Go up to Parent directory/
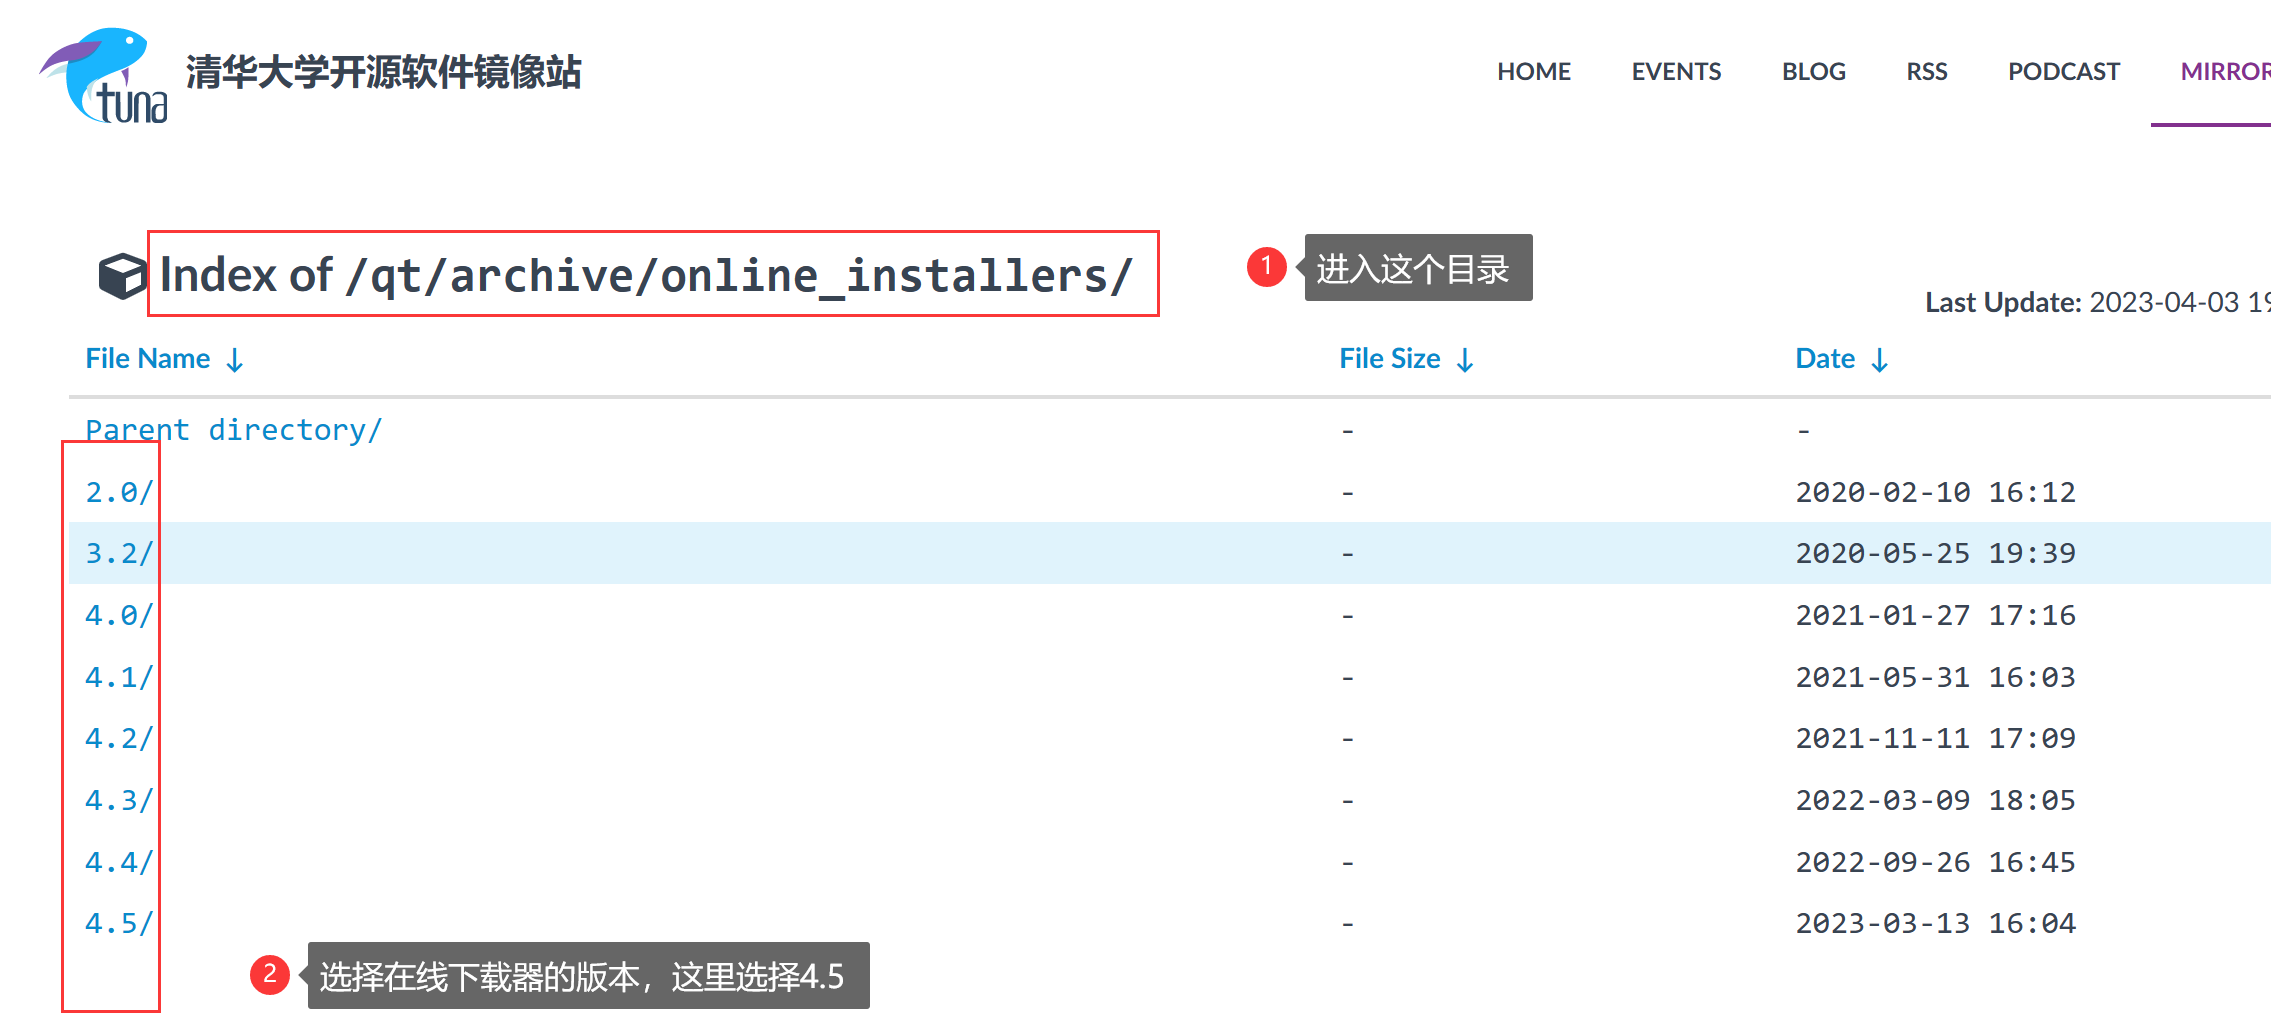 tap(233, 430)
